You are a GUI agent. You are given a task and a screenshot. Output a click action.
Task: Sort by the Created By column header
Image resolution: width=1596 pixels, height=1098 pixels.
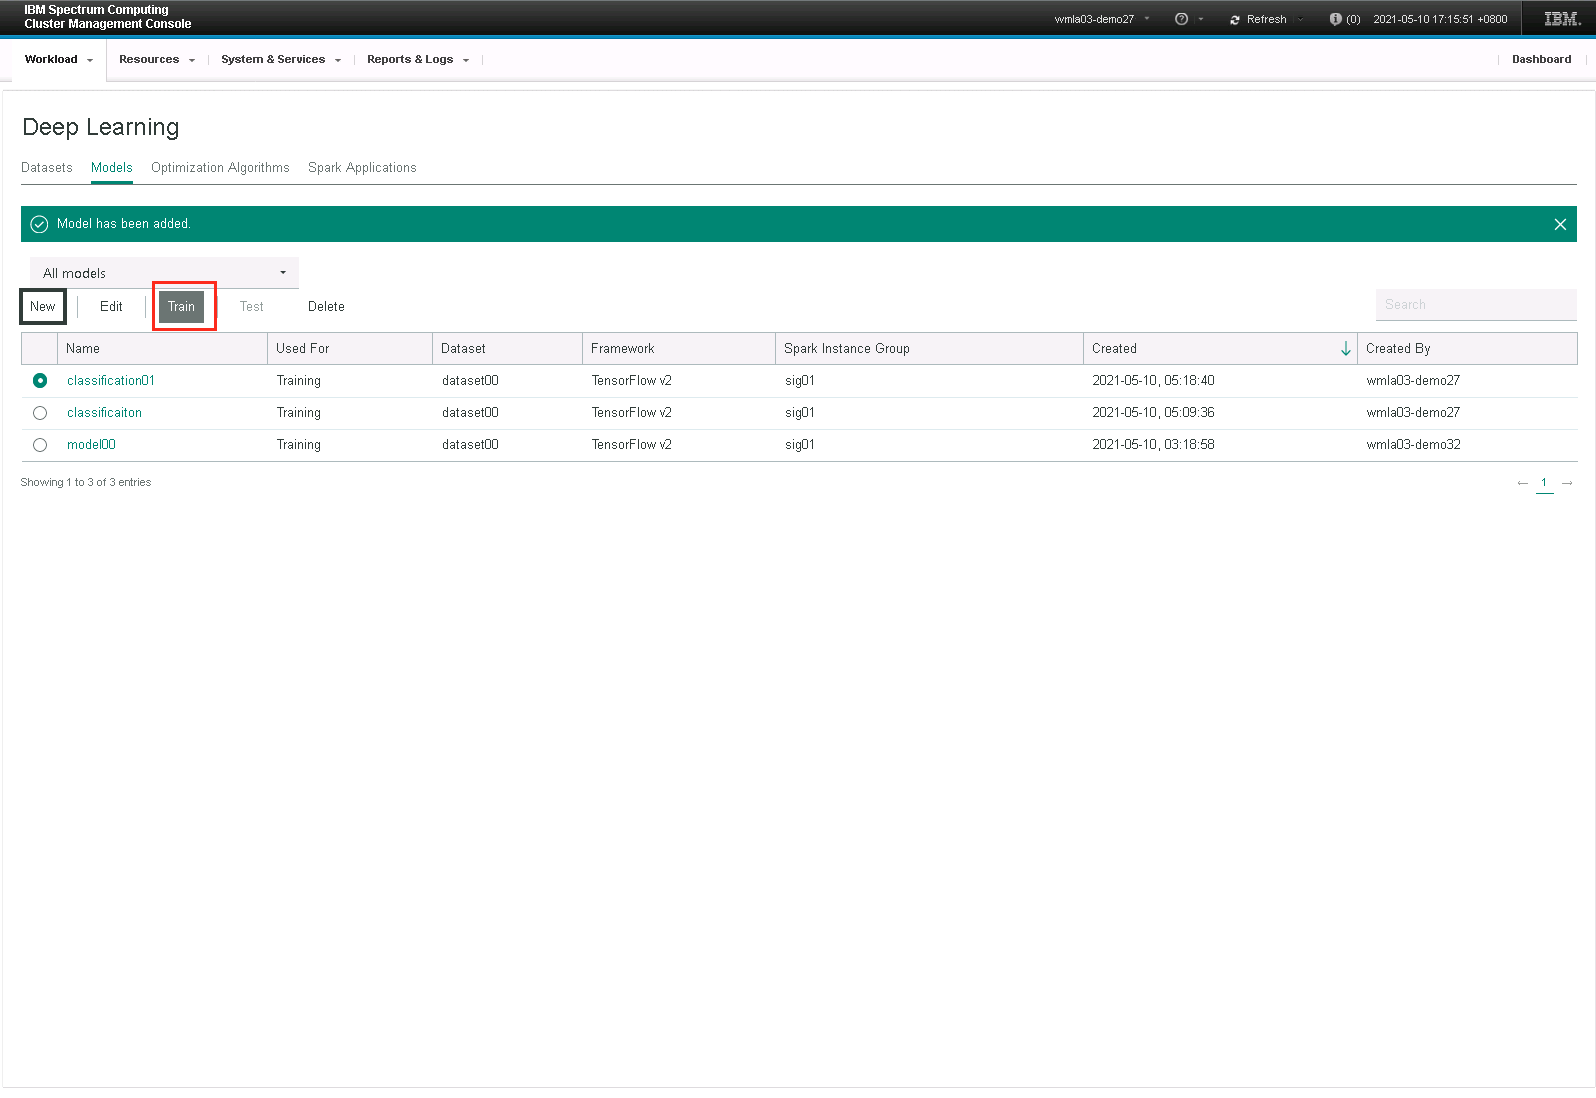(1467, 348)
